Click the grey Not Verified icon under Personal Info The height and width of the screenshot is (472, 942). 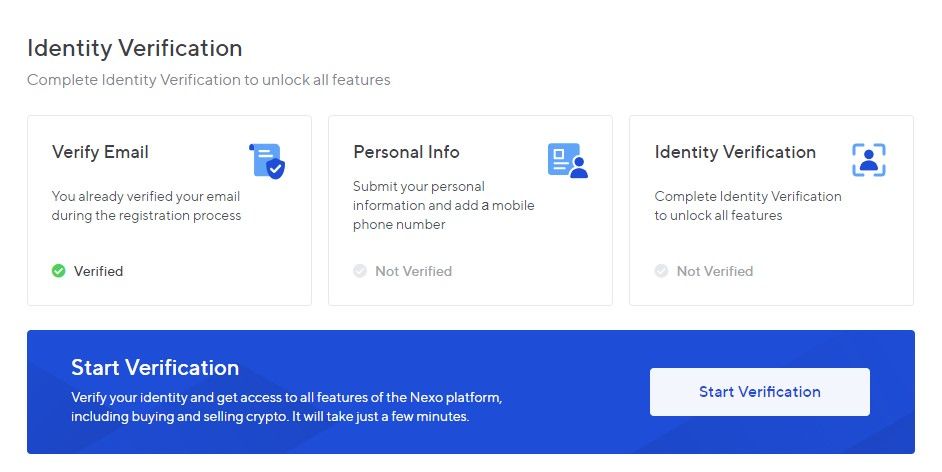[x=360, y=271]
